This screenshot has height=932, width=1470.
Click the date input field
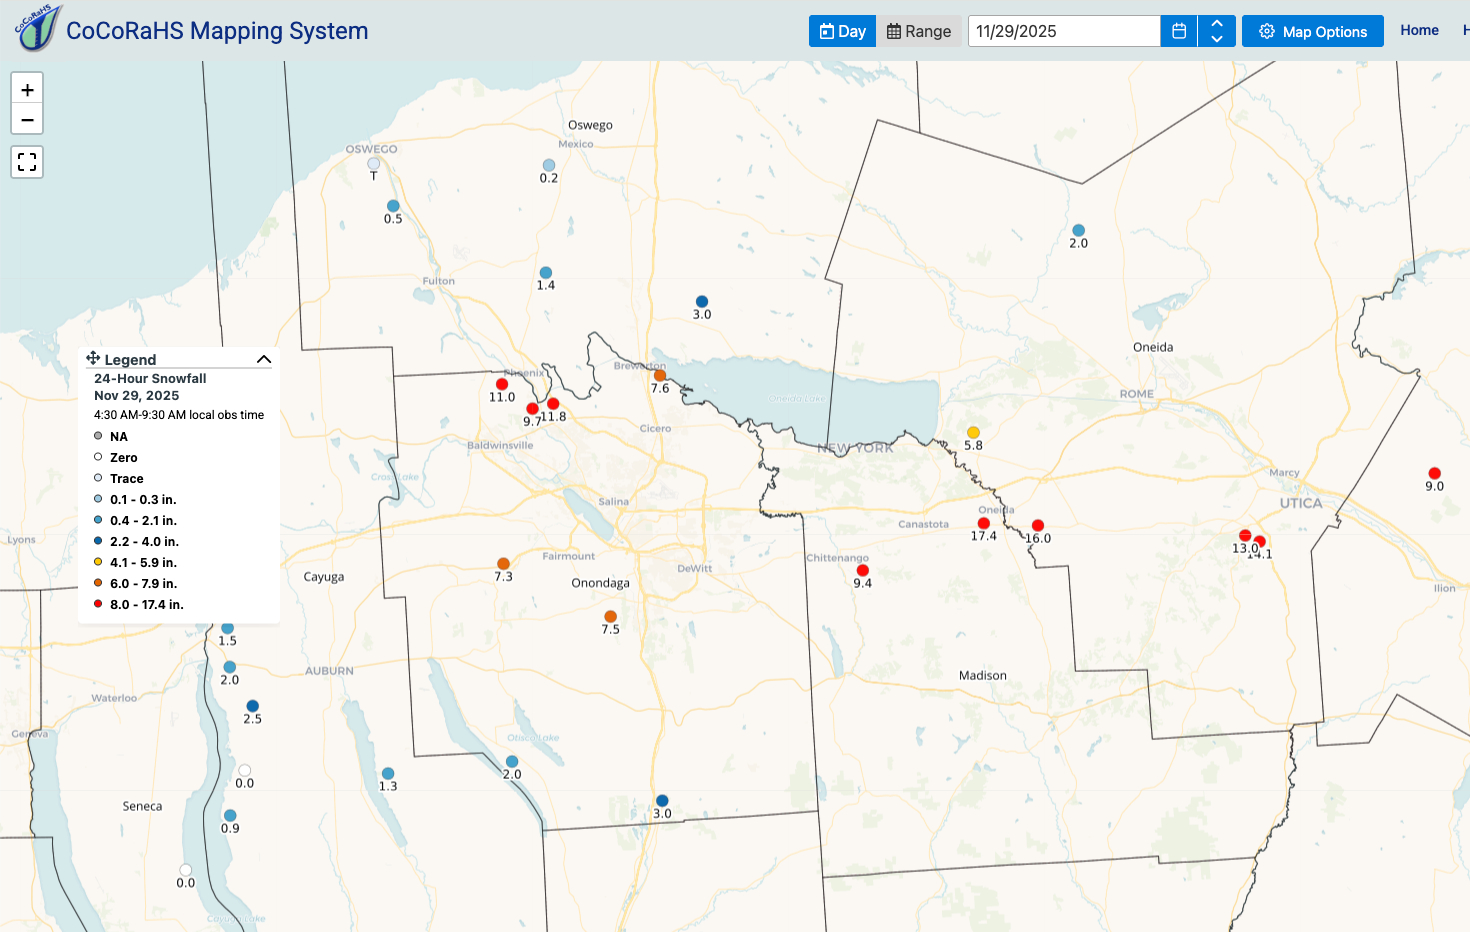point(1063,31)
